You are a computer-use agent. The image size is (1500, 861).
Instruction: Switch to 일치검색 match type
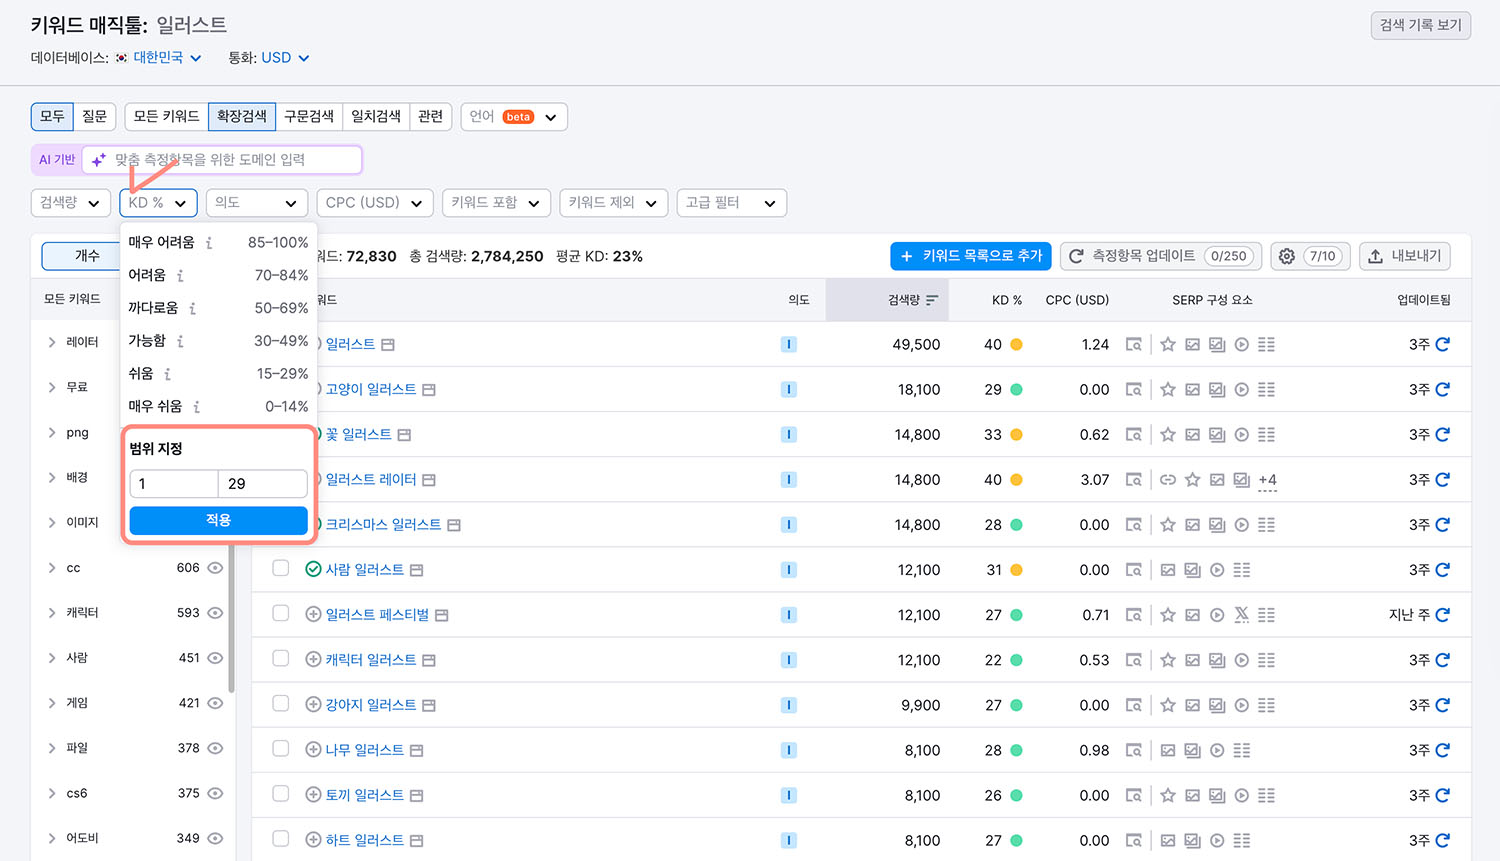pos(376,117)
